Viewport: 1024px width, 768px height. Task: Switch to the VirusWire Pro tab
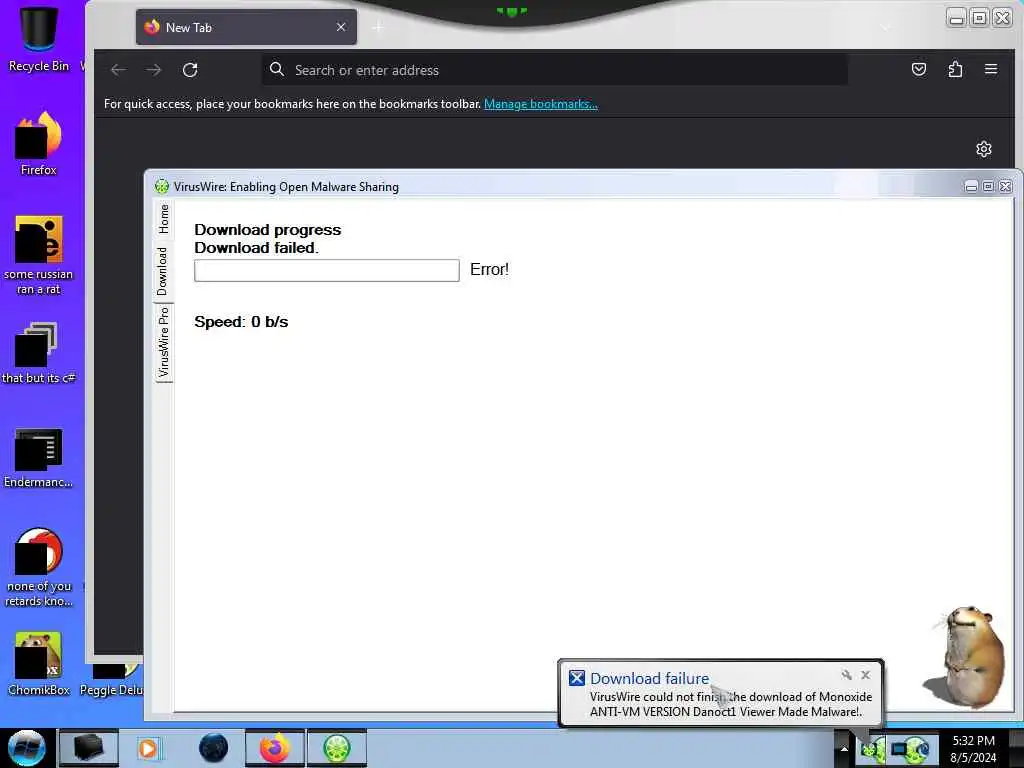pos(163,343)
